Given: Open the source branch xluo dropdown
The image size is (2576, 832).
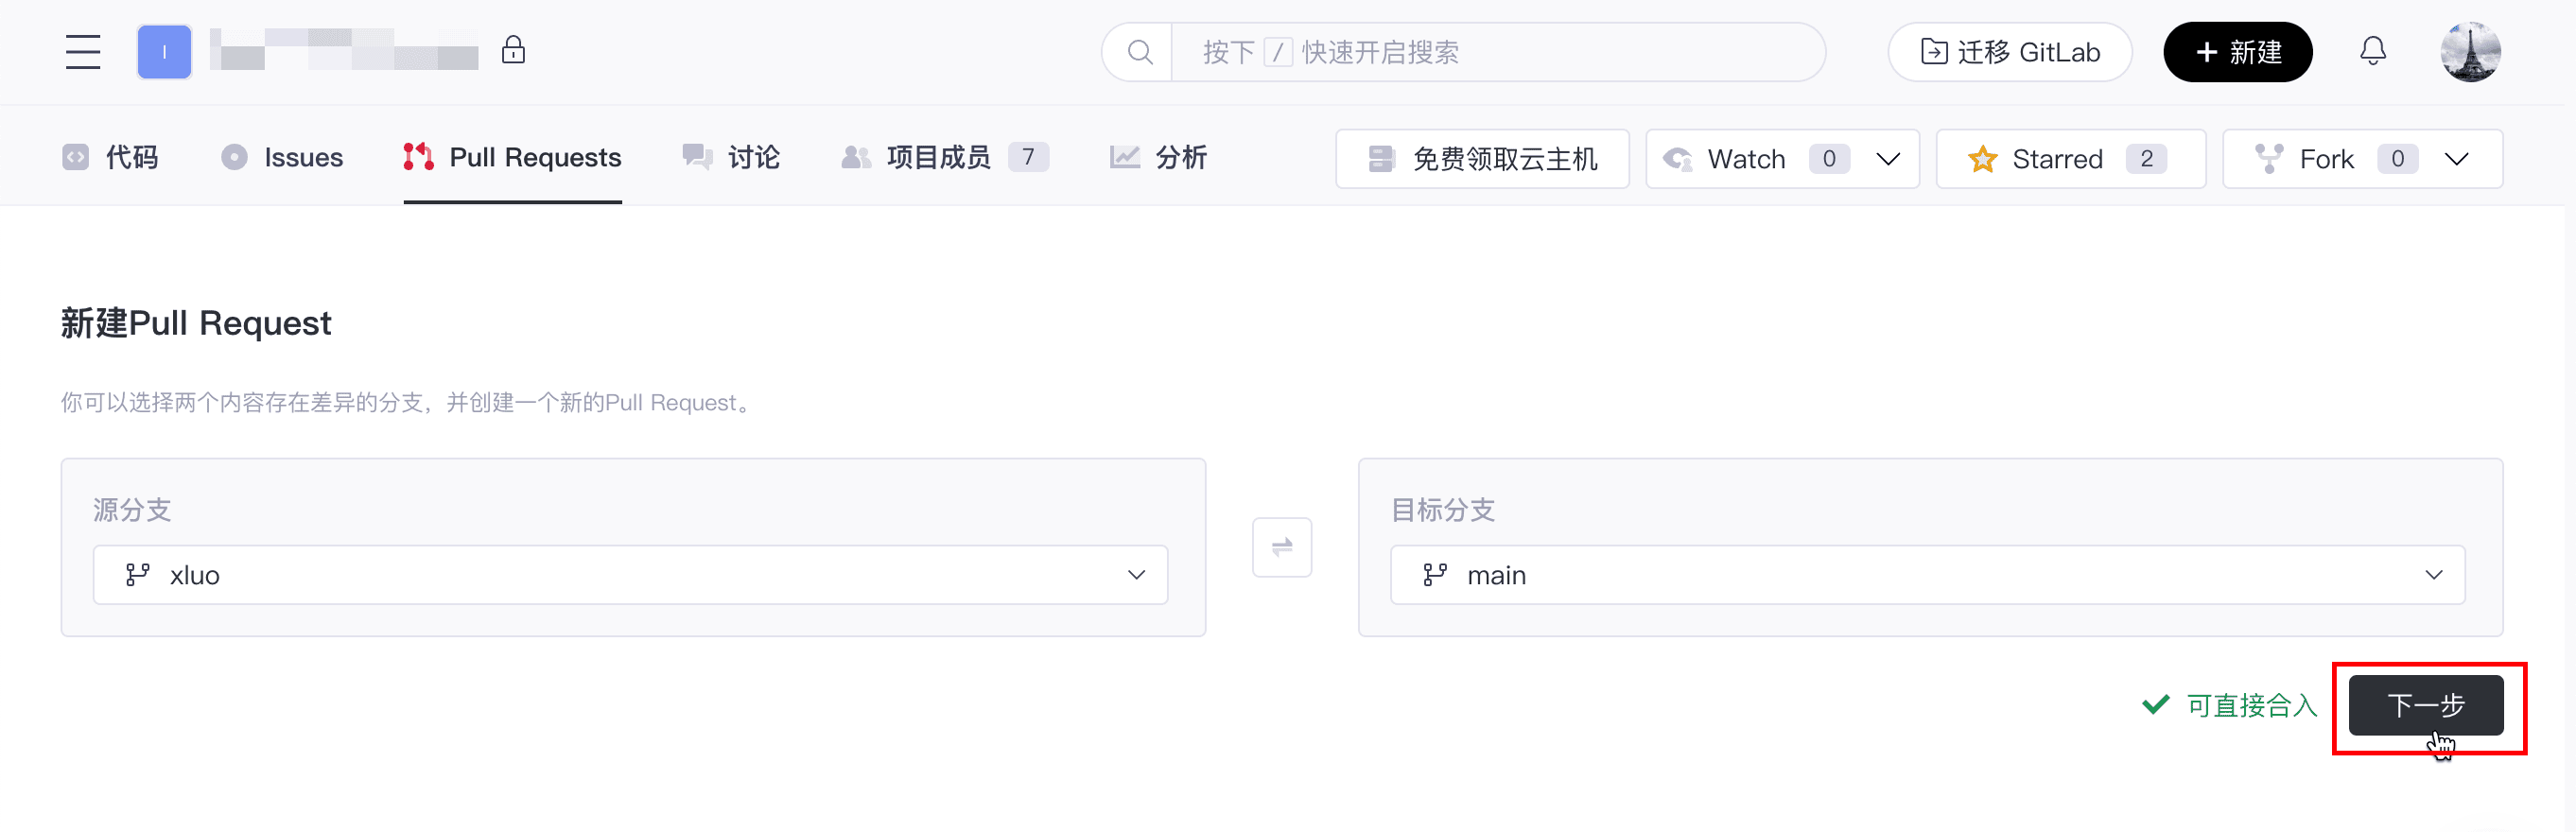Looking at the screenshot, I should click(630, 575).
